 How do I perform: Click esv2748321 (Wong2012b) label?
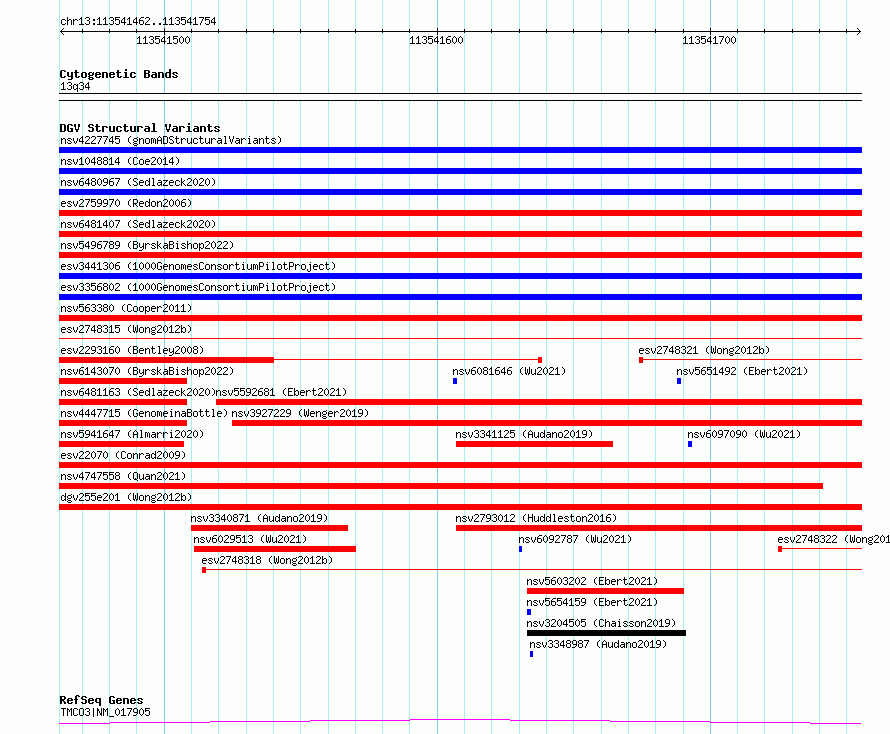pos(704,350)
